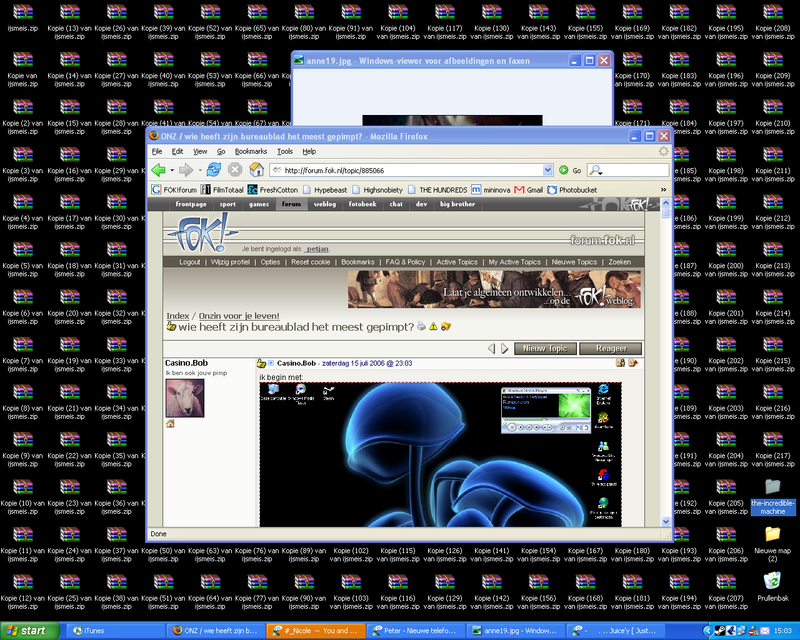
Task: Open the Tools menu in Firefox
Action: pos(285,152)
